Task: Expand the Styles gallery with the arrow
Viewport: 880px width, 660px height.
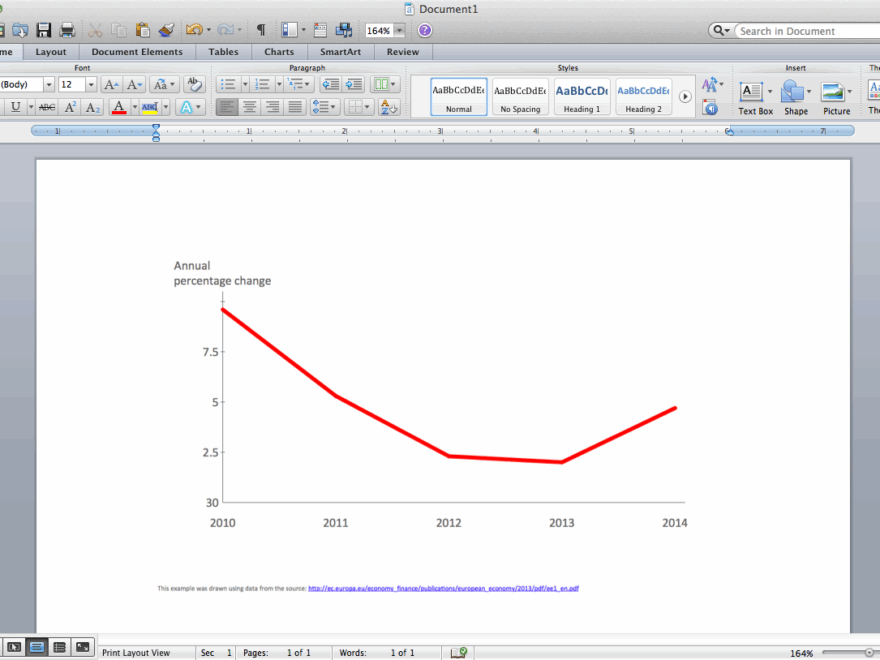Action: (685, 97)
